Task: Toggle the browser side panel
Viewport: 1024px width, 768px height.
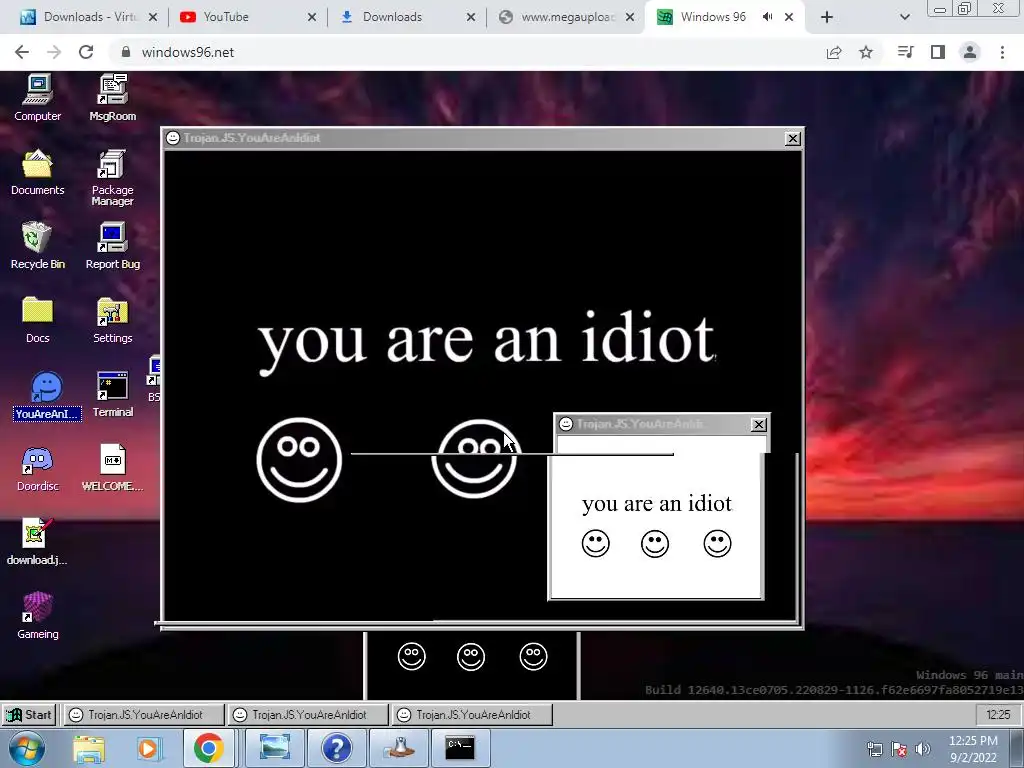Action: pyautogui.click(x=938, y=52)
